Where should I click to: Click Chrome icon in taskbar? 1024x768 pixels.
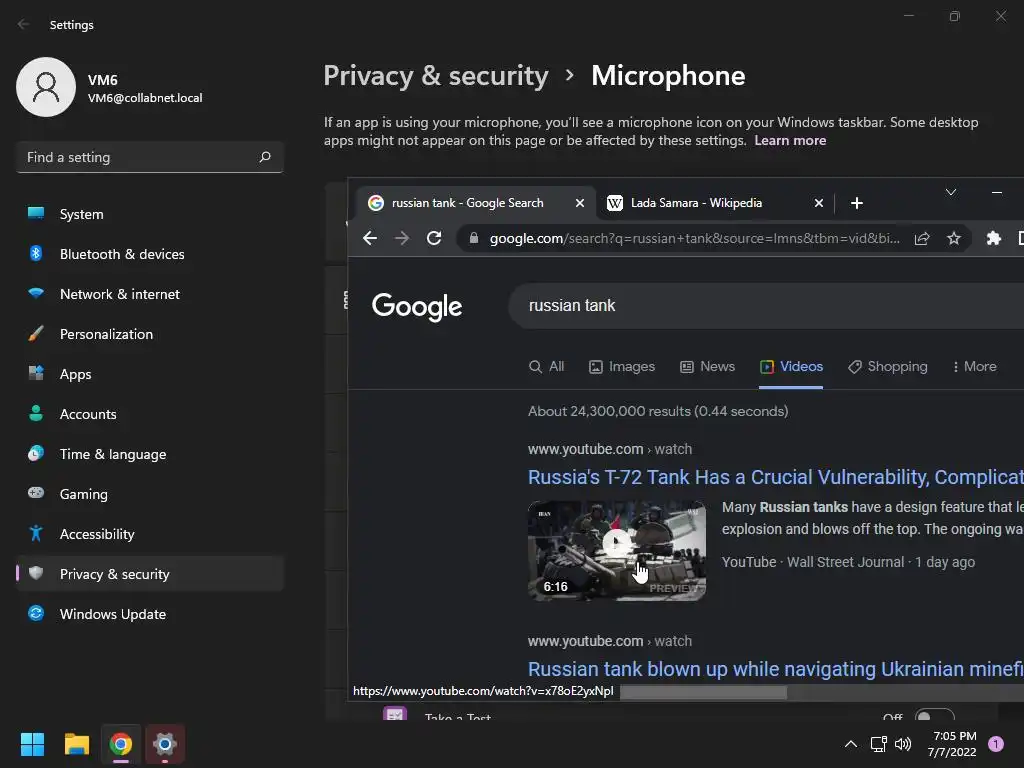[121, 744]
